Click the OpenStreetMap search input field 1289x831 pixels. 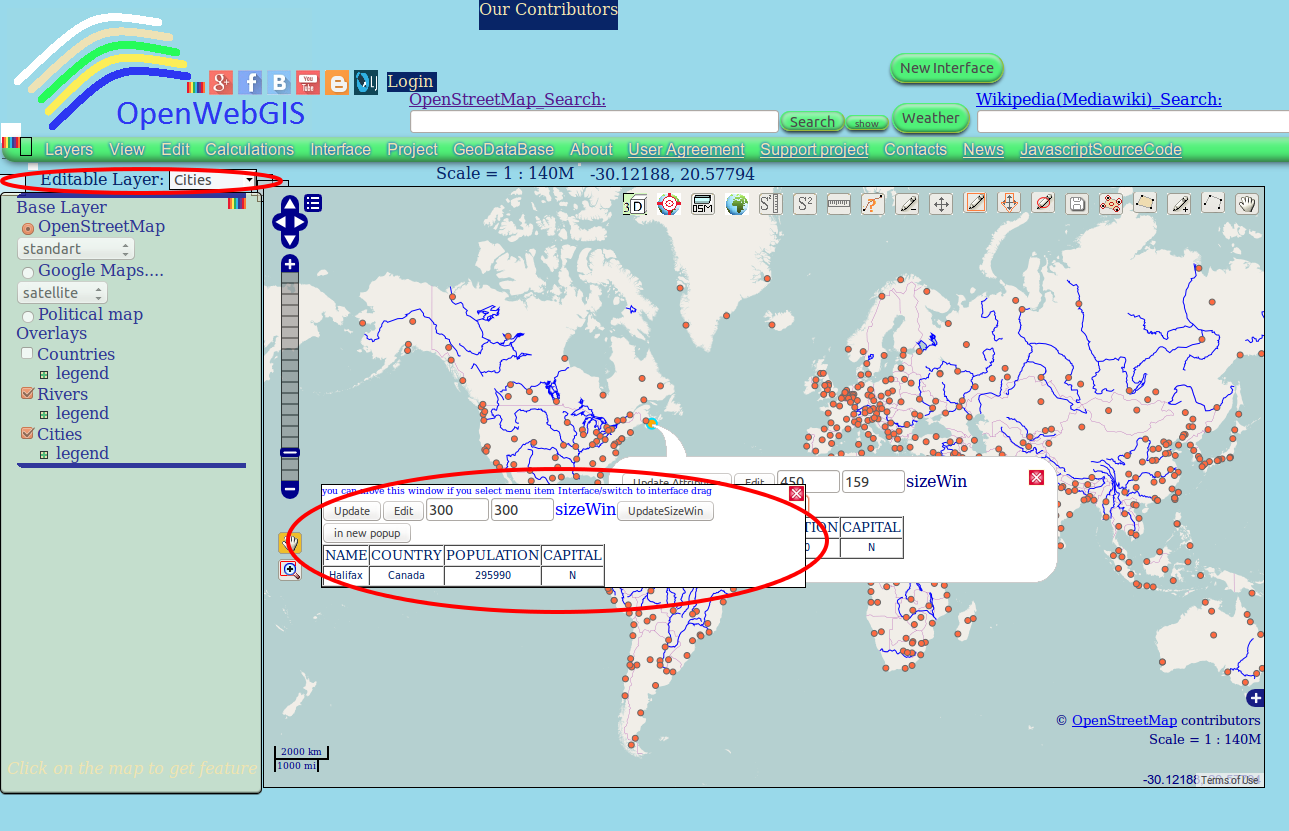594,122
